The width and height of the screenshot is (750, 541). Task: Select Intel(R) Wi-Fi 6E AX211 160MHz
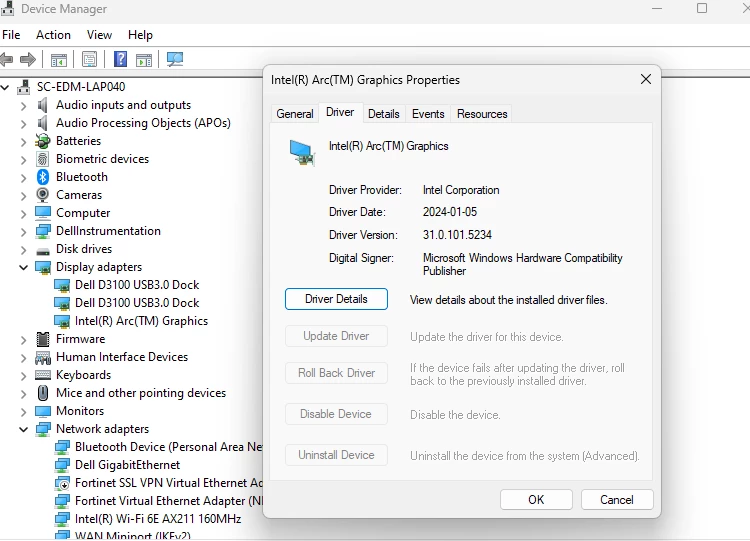[x=158, y=519]
